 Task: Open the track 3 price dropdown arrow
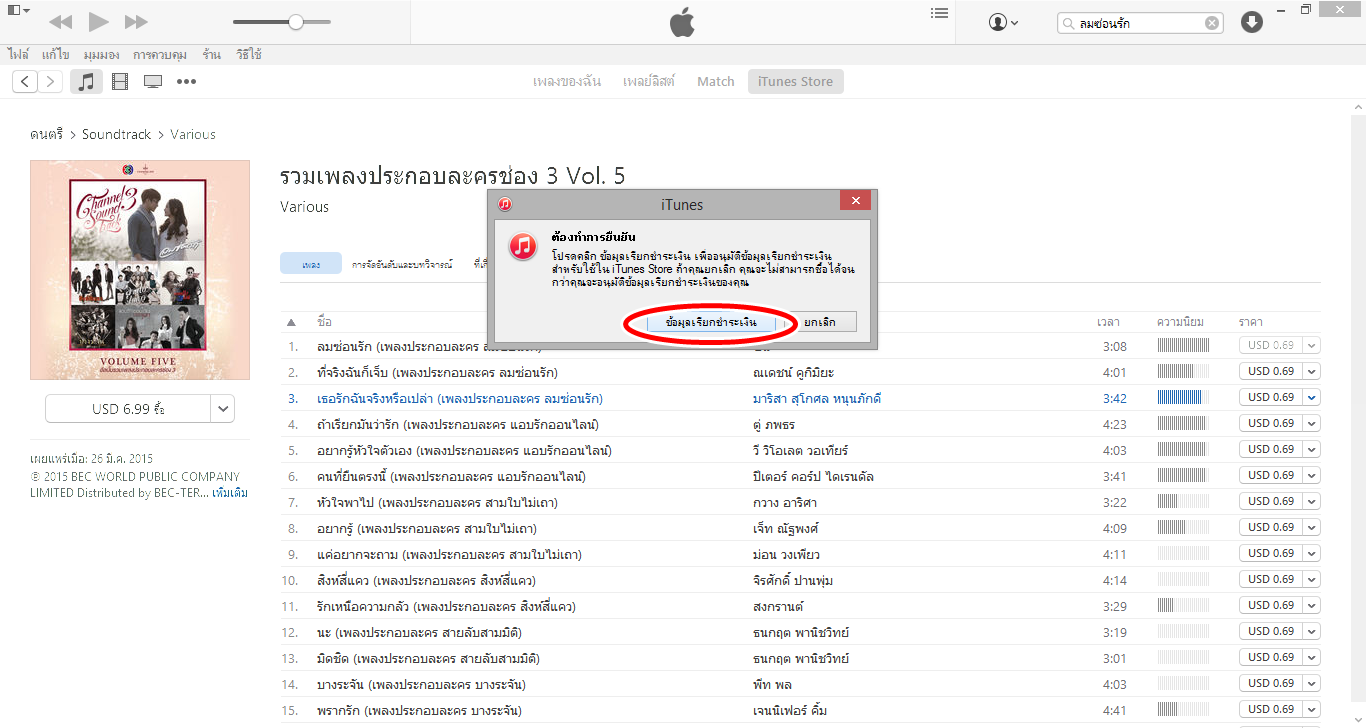pyautogui.click(x=1311, y=397)
